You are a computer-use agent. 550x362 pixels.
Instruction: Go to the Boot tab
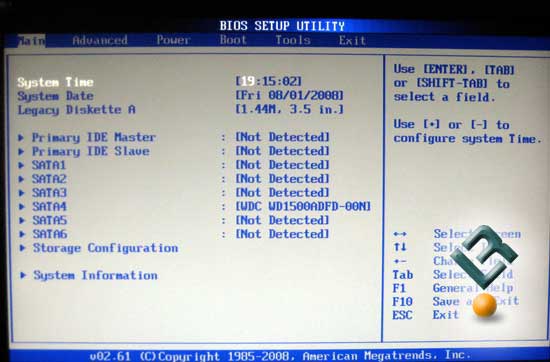pyautogui.click(x=233, y=40)
